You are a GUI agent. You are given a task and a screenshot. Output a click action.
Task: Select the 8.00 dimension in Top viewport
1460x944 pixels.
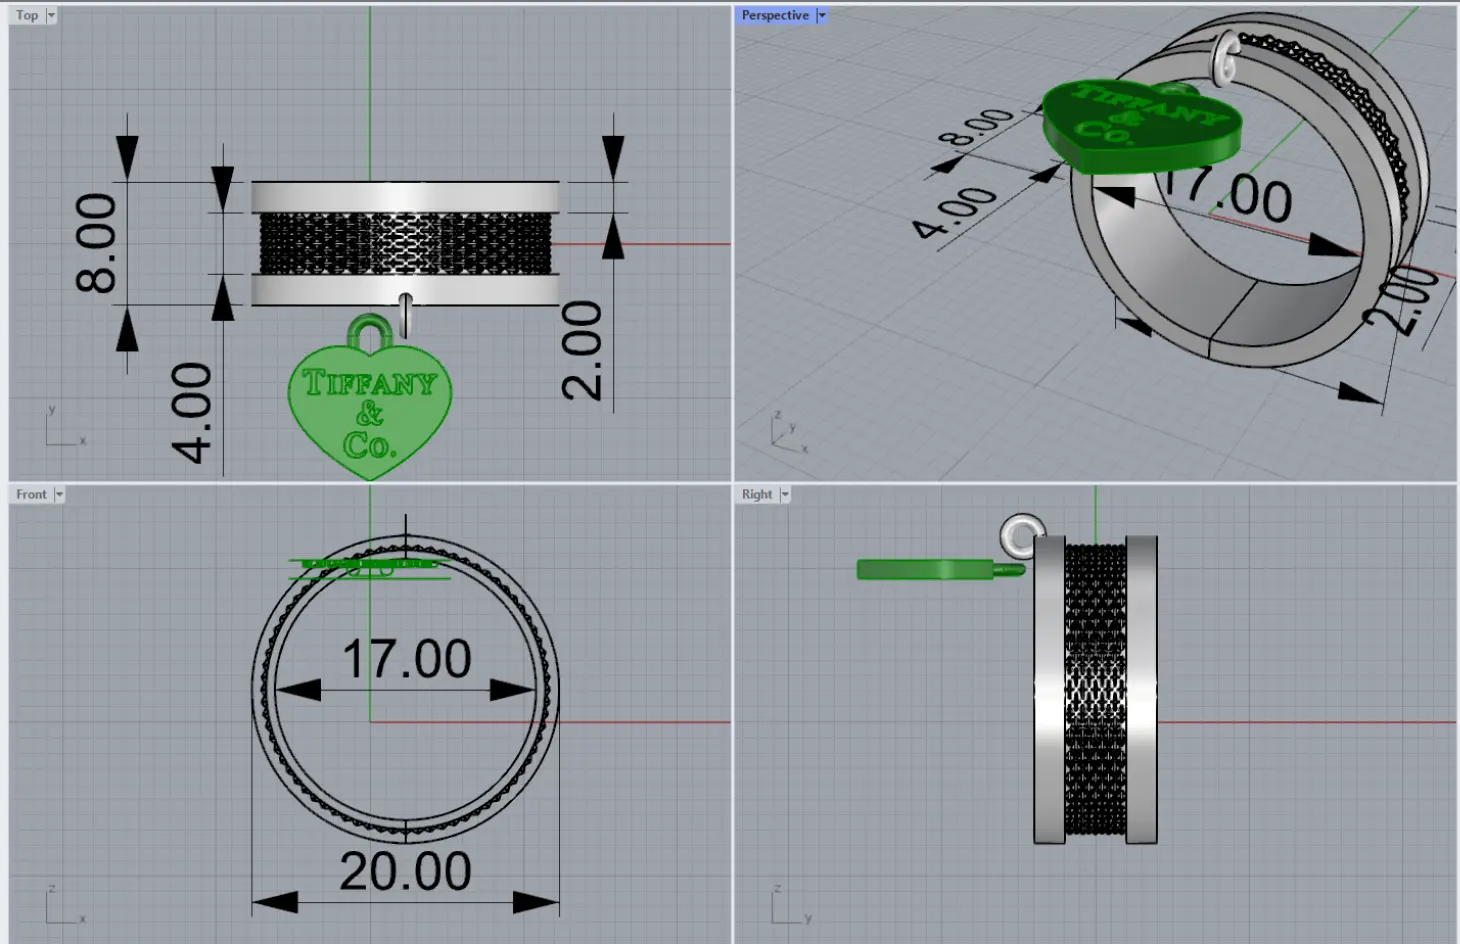pyautogui.click(x=97, y=243)
